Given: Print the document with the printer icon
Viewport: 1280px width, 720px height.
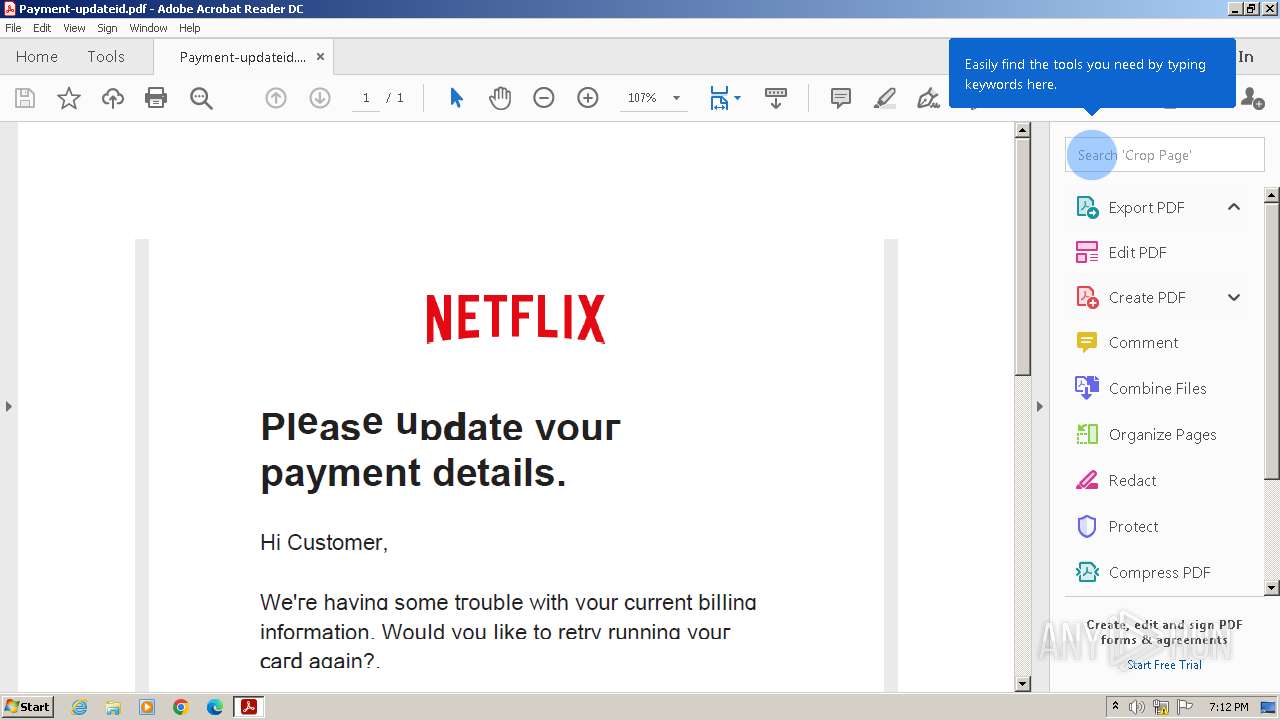Looking at the screenshot, I should point(156,98).
